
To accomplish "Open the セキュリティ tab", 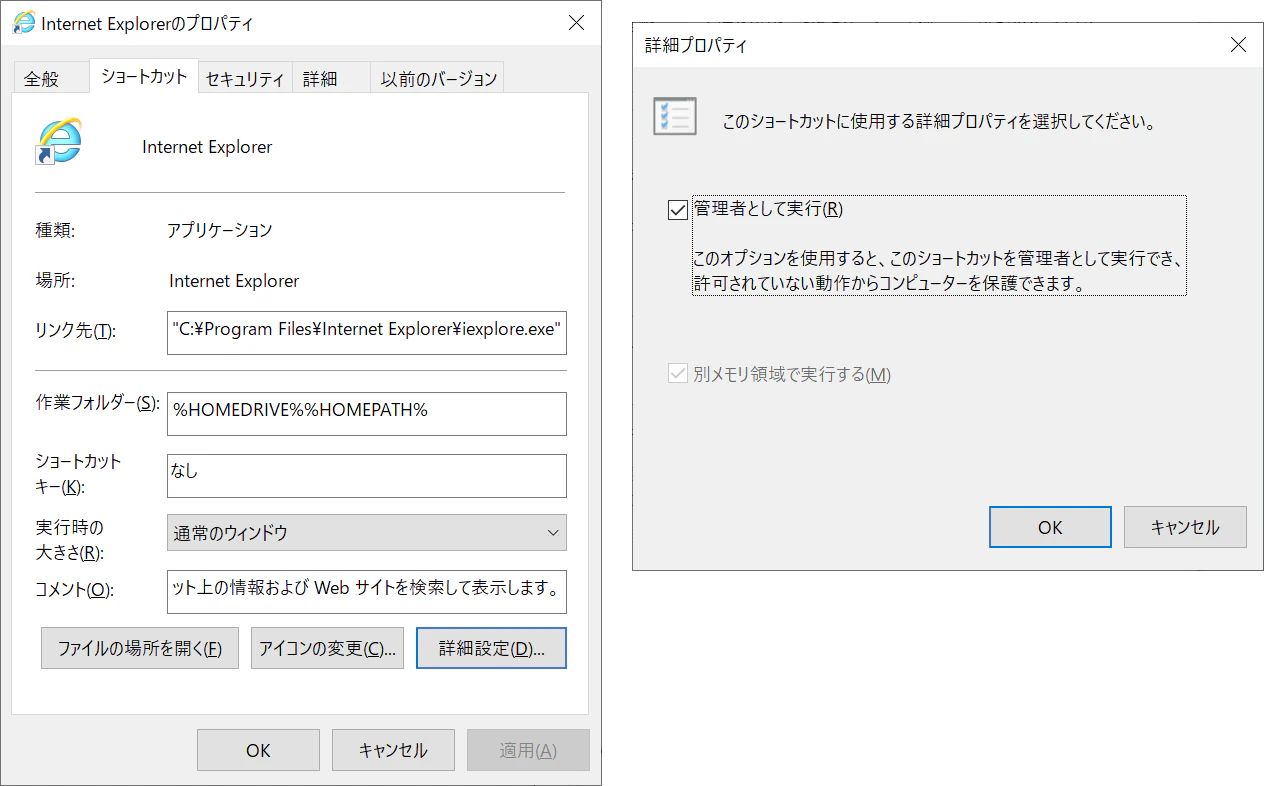I will pyautogui.click(x=245, y=79).
